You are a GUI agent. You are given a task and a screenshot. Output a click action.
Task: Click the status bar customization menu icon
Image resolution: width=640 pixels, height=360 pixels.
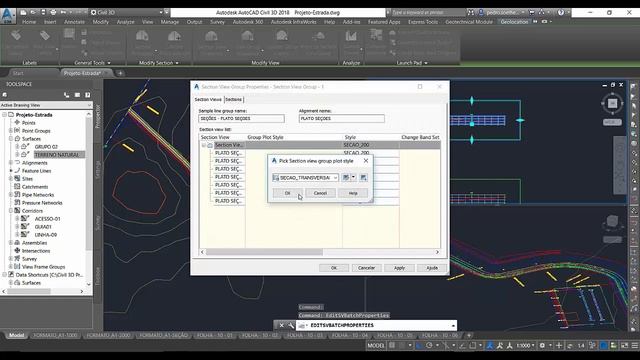click(634, 346)
